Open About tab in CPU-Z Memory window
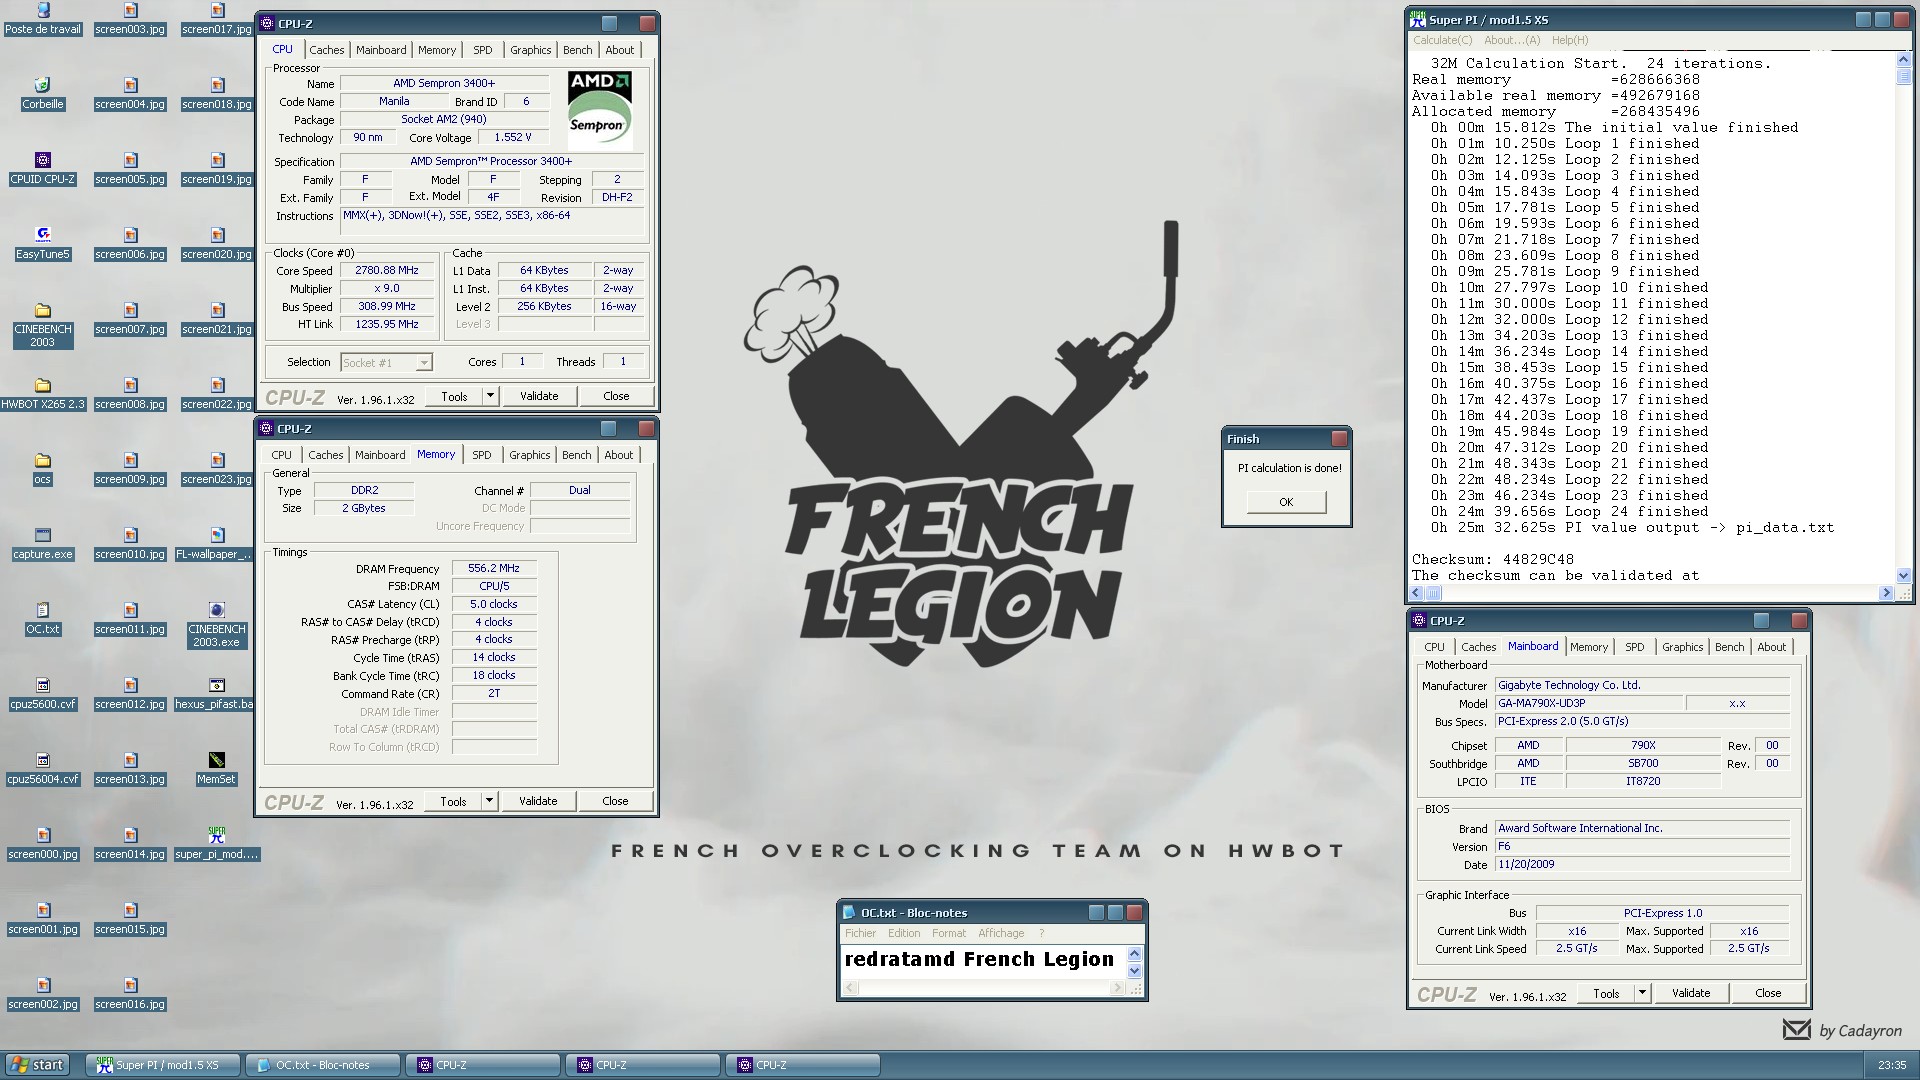The image size is (1920, 1080). point(619,455)
